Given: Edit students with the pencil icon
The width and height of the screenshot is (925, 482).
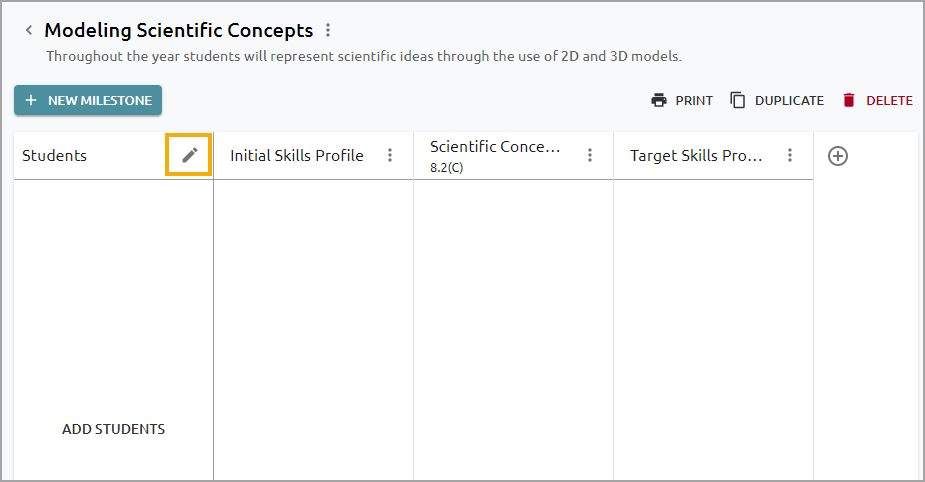Looking at the screenshot, I should pyautogui.click(x=189, y=155).
